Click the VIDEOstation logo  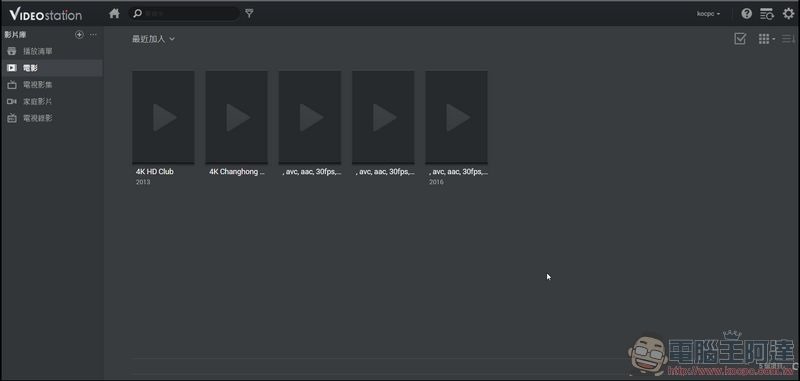[45, 15]
